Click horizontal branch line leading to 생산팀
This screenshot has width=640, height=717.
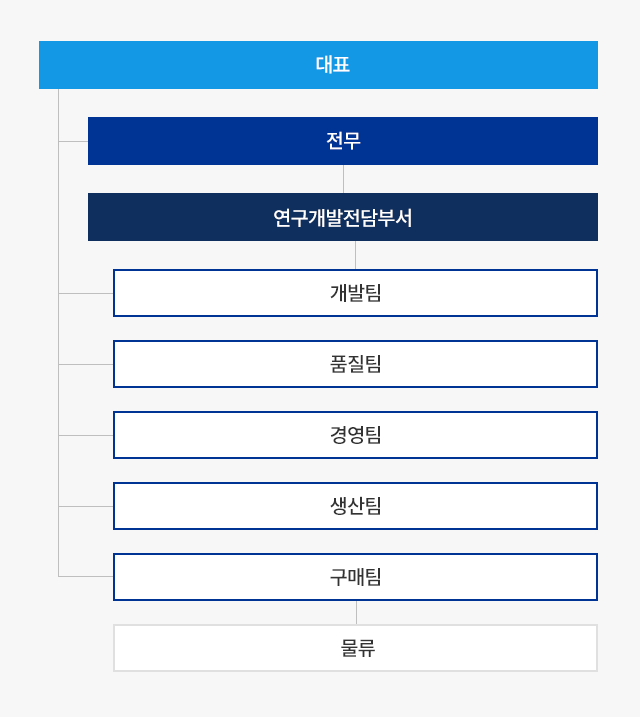[86, 506]
